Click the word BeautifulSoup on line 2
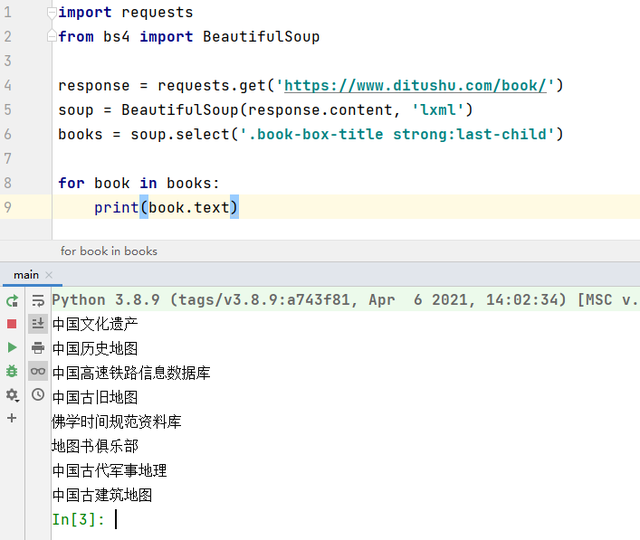 [261, 37]
